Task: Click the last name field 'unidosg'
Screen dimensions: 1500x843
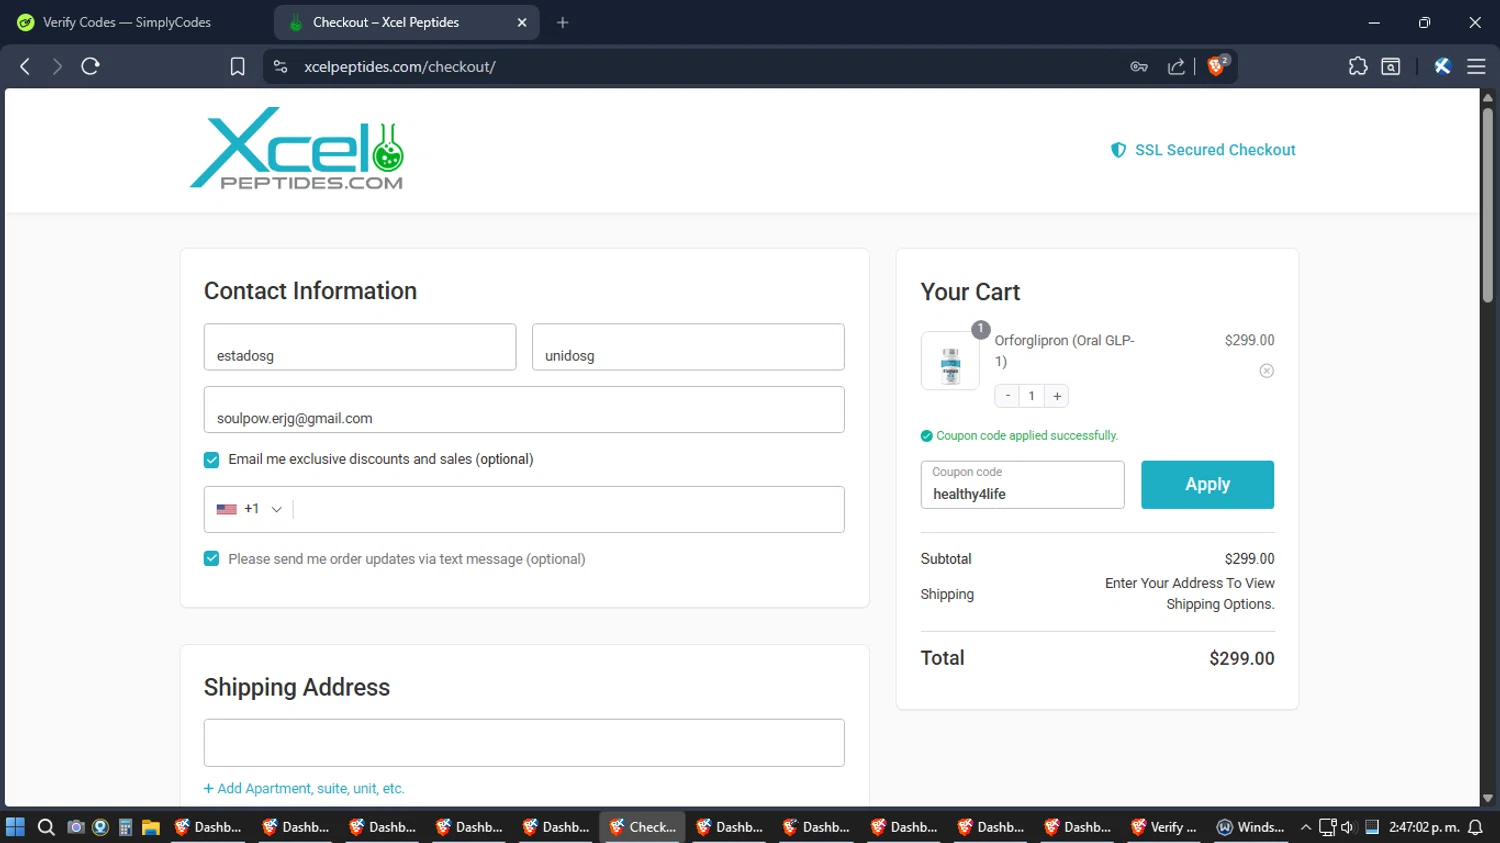Action: (x=688, y=347)
